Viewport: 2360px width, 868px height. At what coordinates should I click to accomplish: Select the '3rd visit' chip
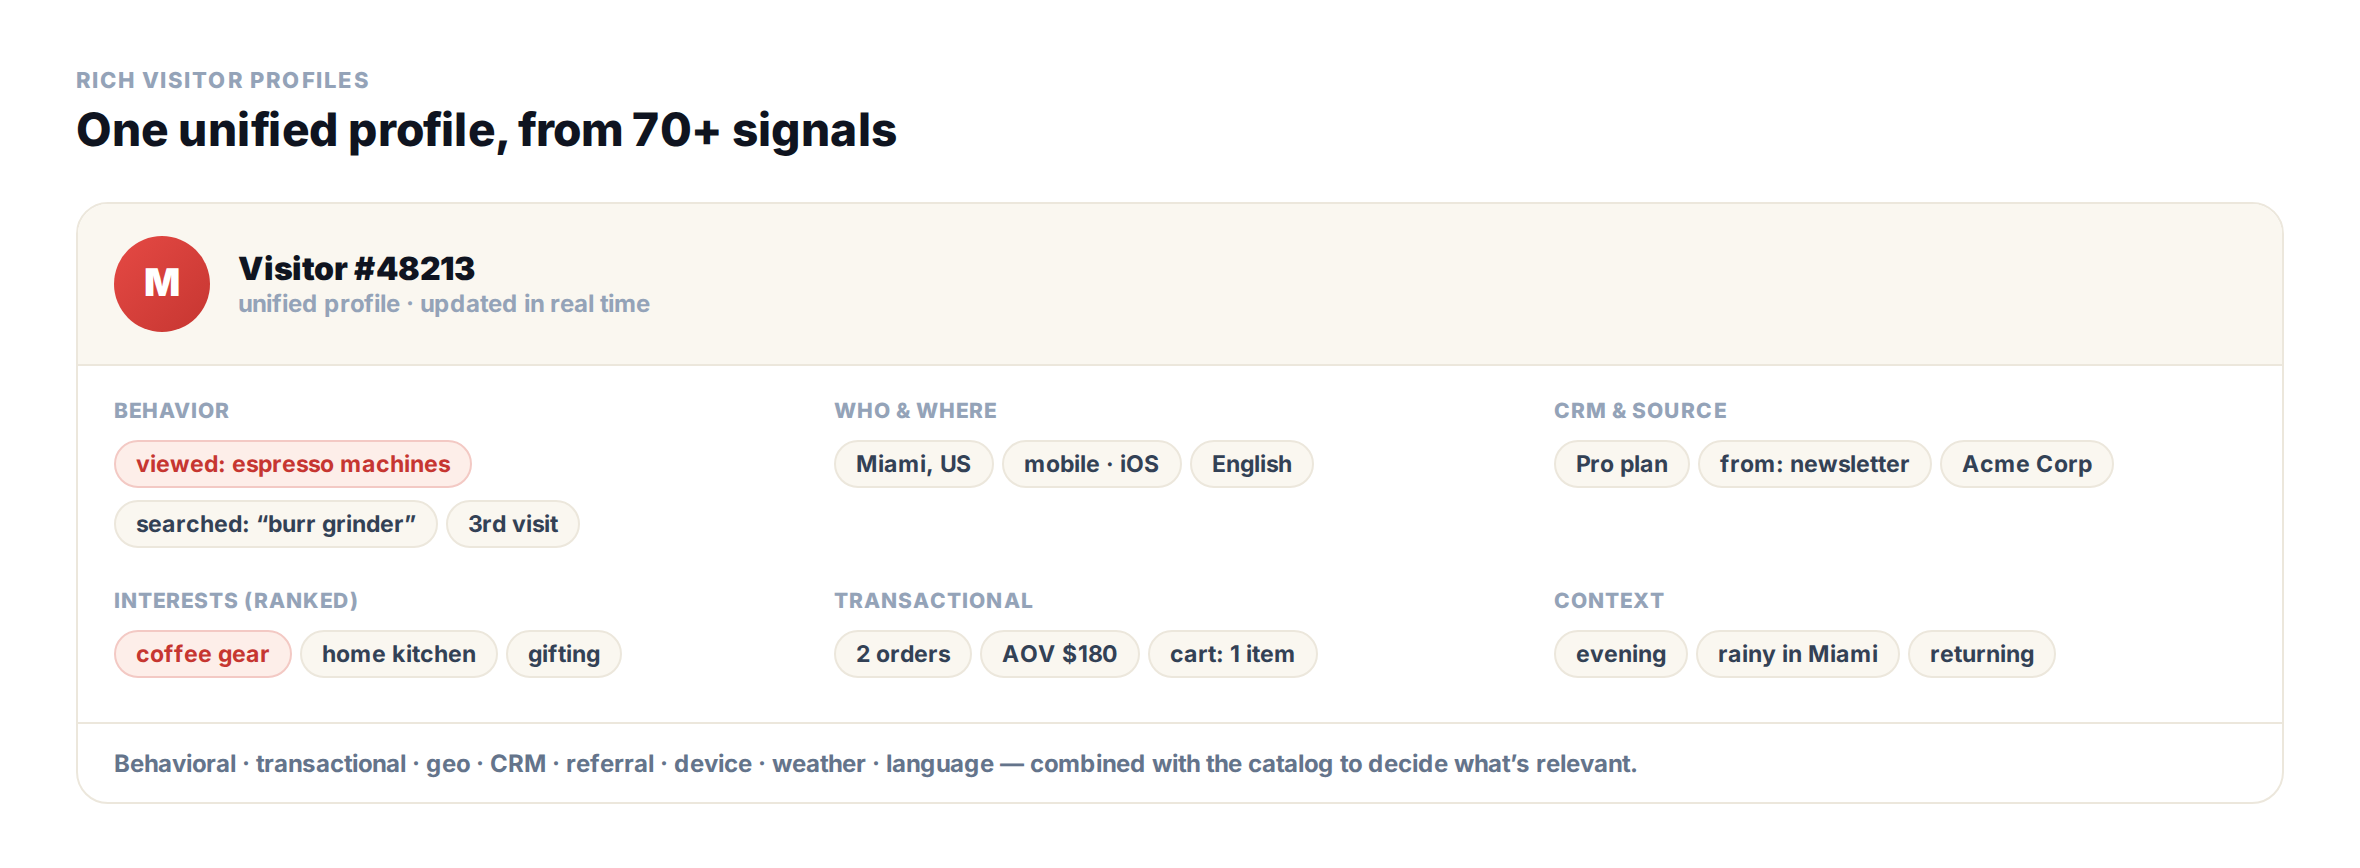[513, 524]
